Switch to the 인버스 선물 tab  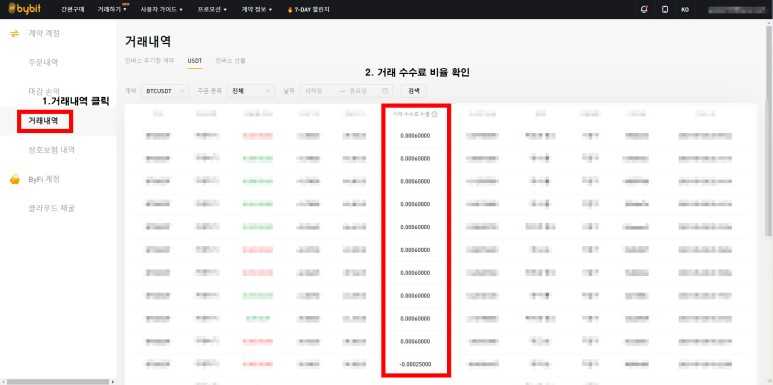click(230, 61)
